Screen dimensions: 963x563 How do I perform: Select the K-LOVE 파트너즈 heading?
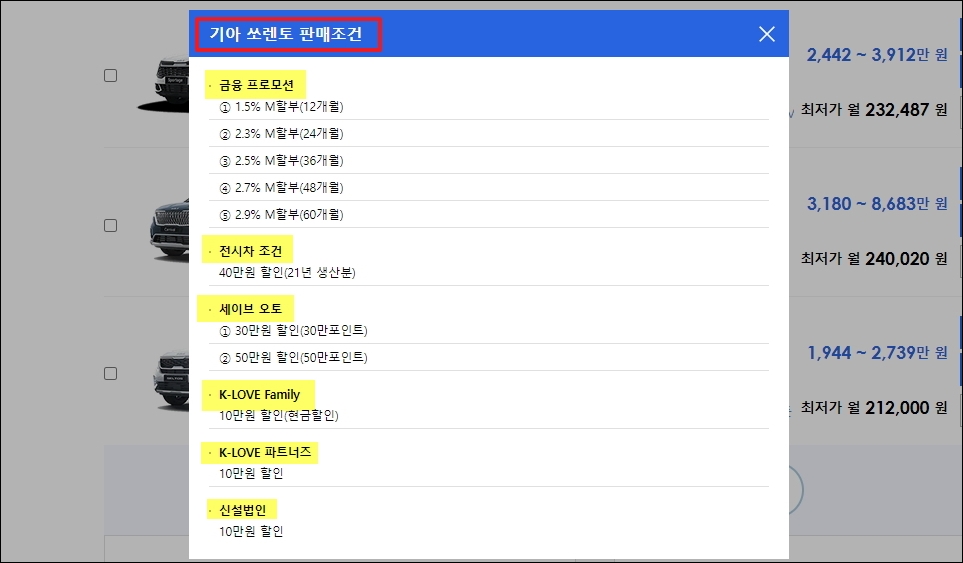click(265, 452)
